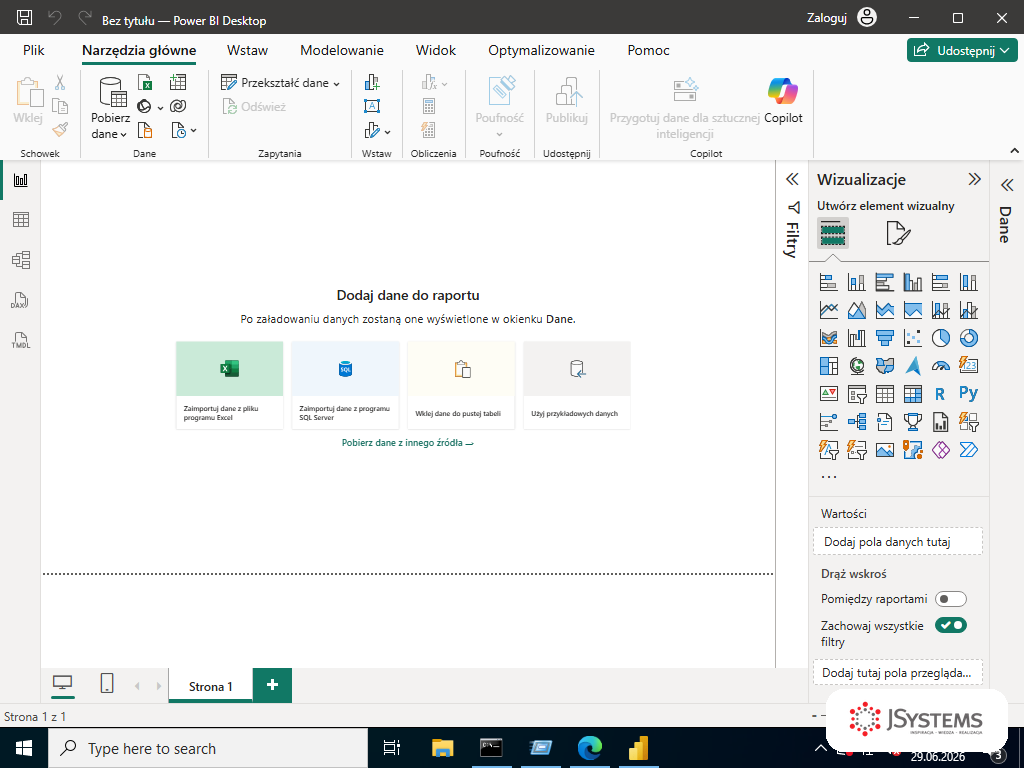1024x768 pixels.
Task: Select the Strona 1 page tab
Action: (x=210, y=686)
